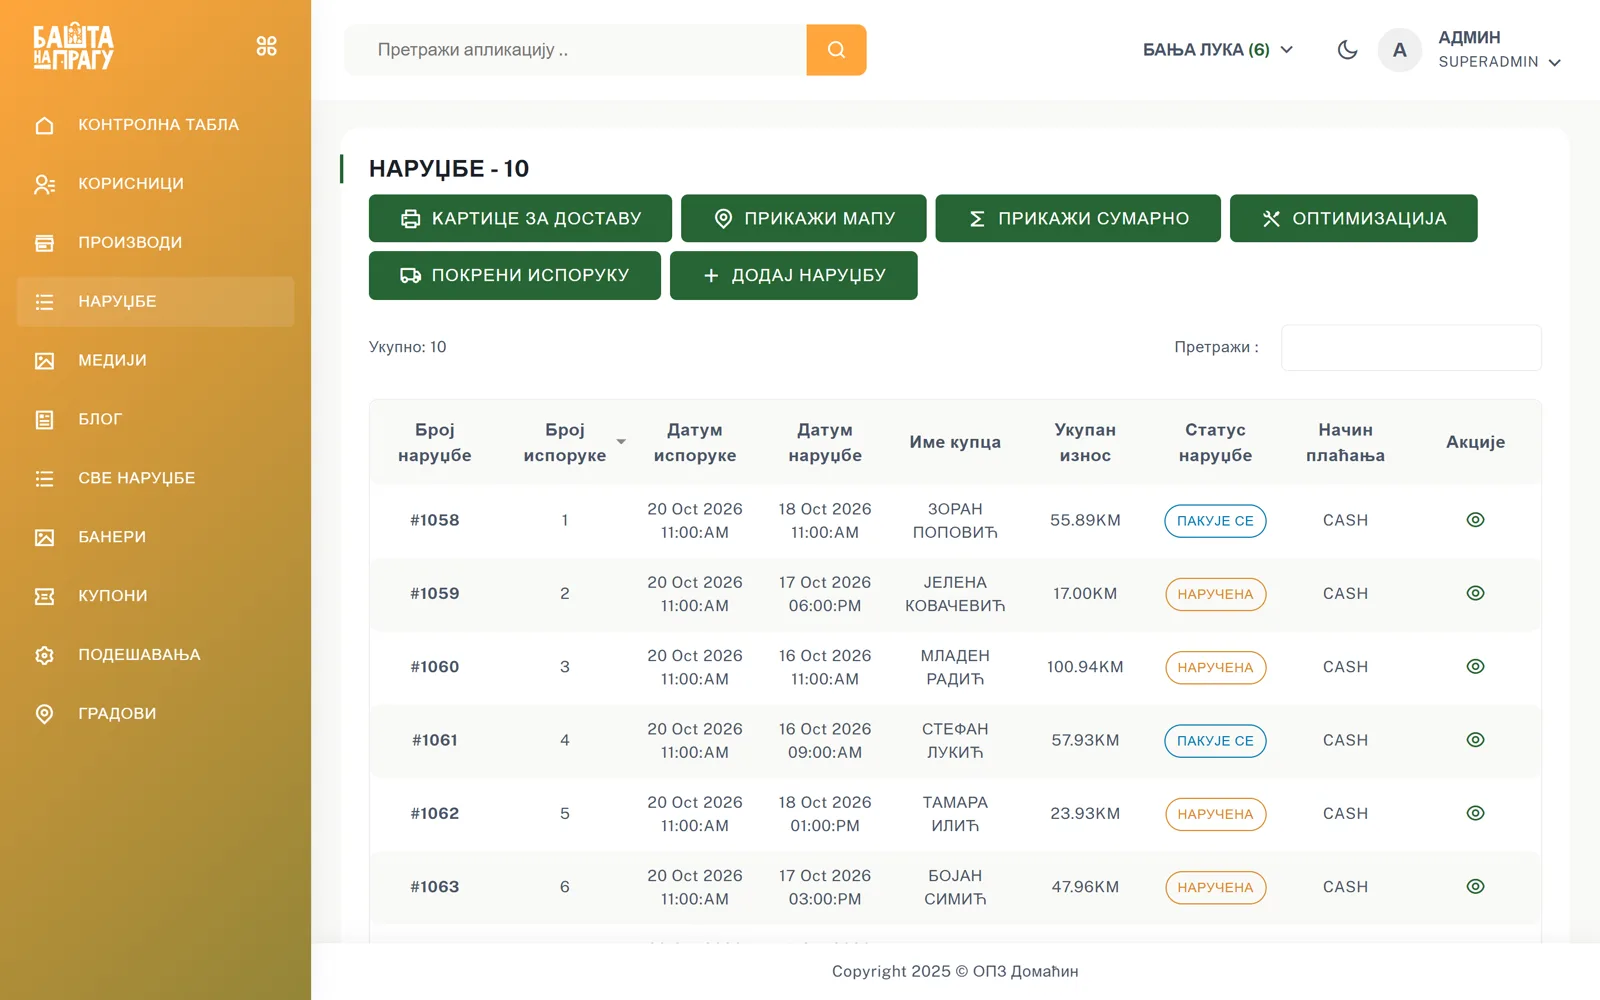Toggle dark mode moon icon

coord(1347,50)
